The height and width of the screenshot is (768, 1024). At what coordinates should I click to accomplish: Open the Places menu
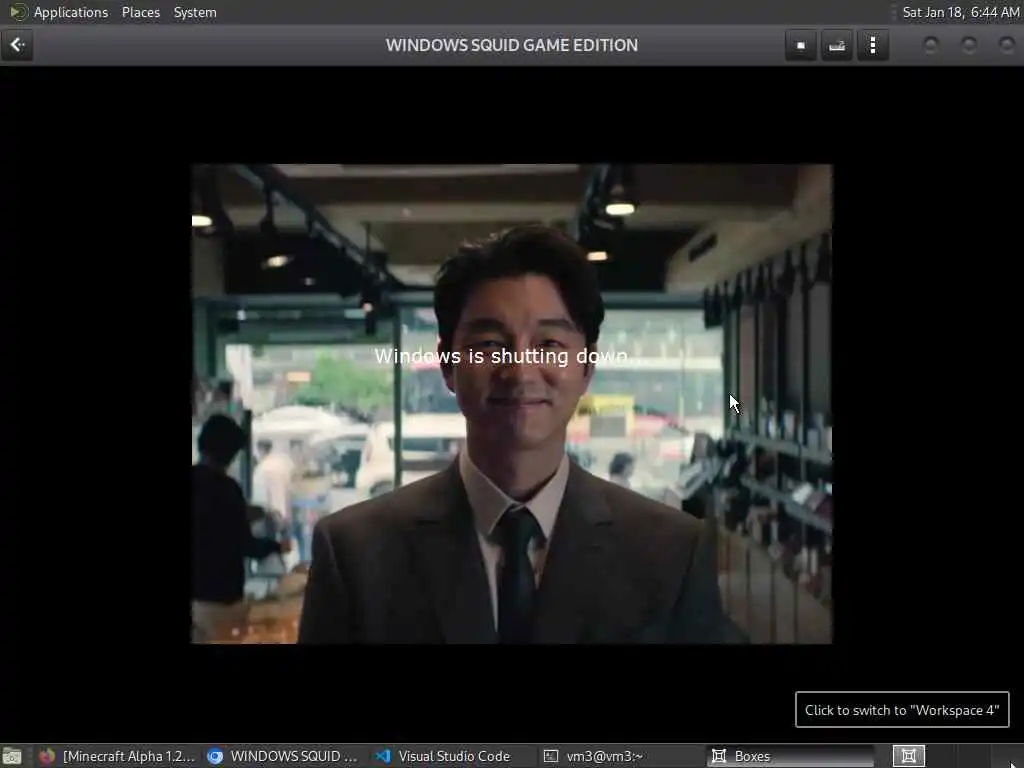pos(140,12)
